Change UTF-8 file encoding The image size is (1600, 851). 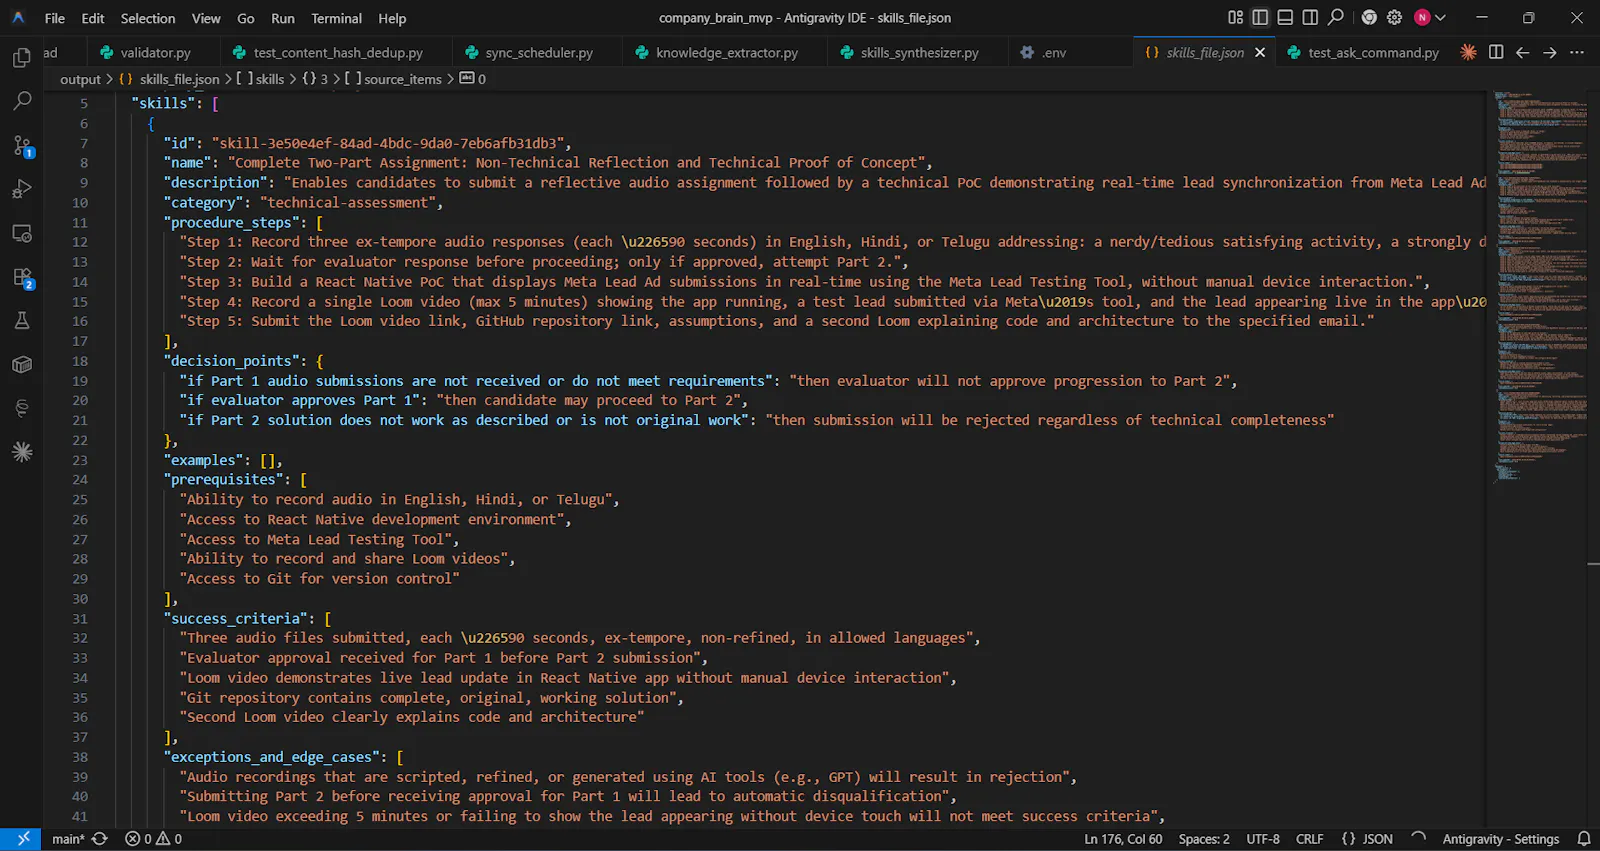point(1263,839)
